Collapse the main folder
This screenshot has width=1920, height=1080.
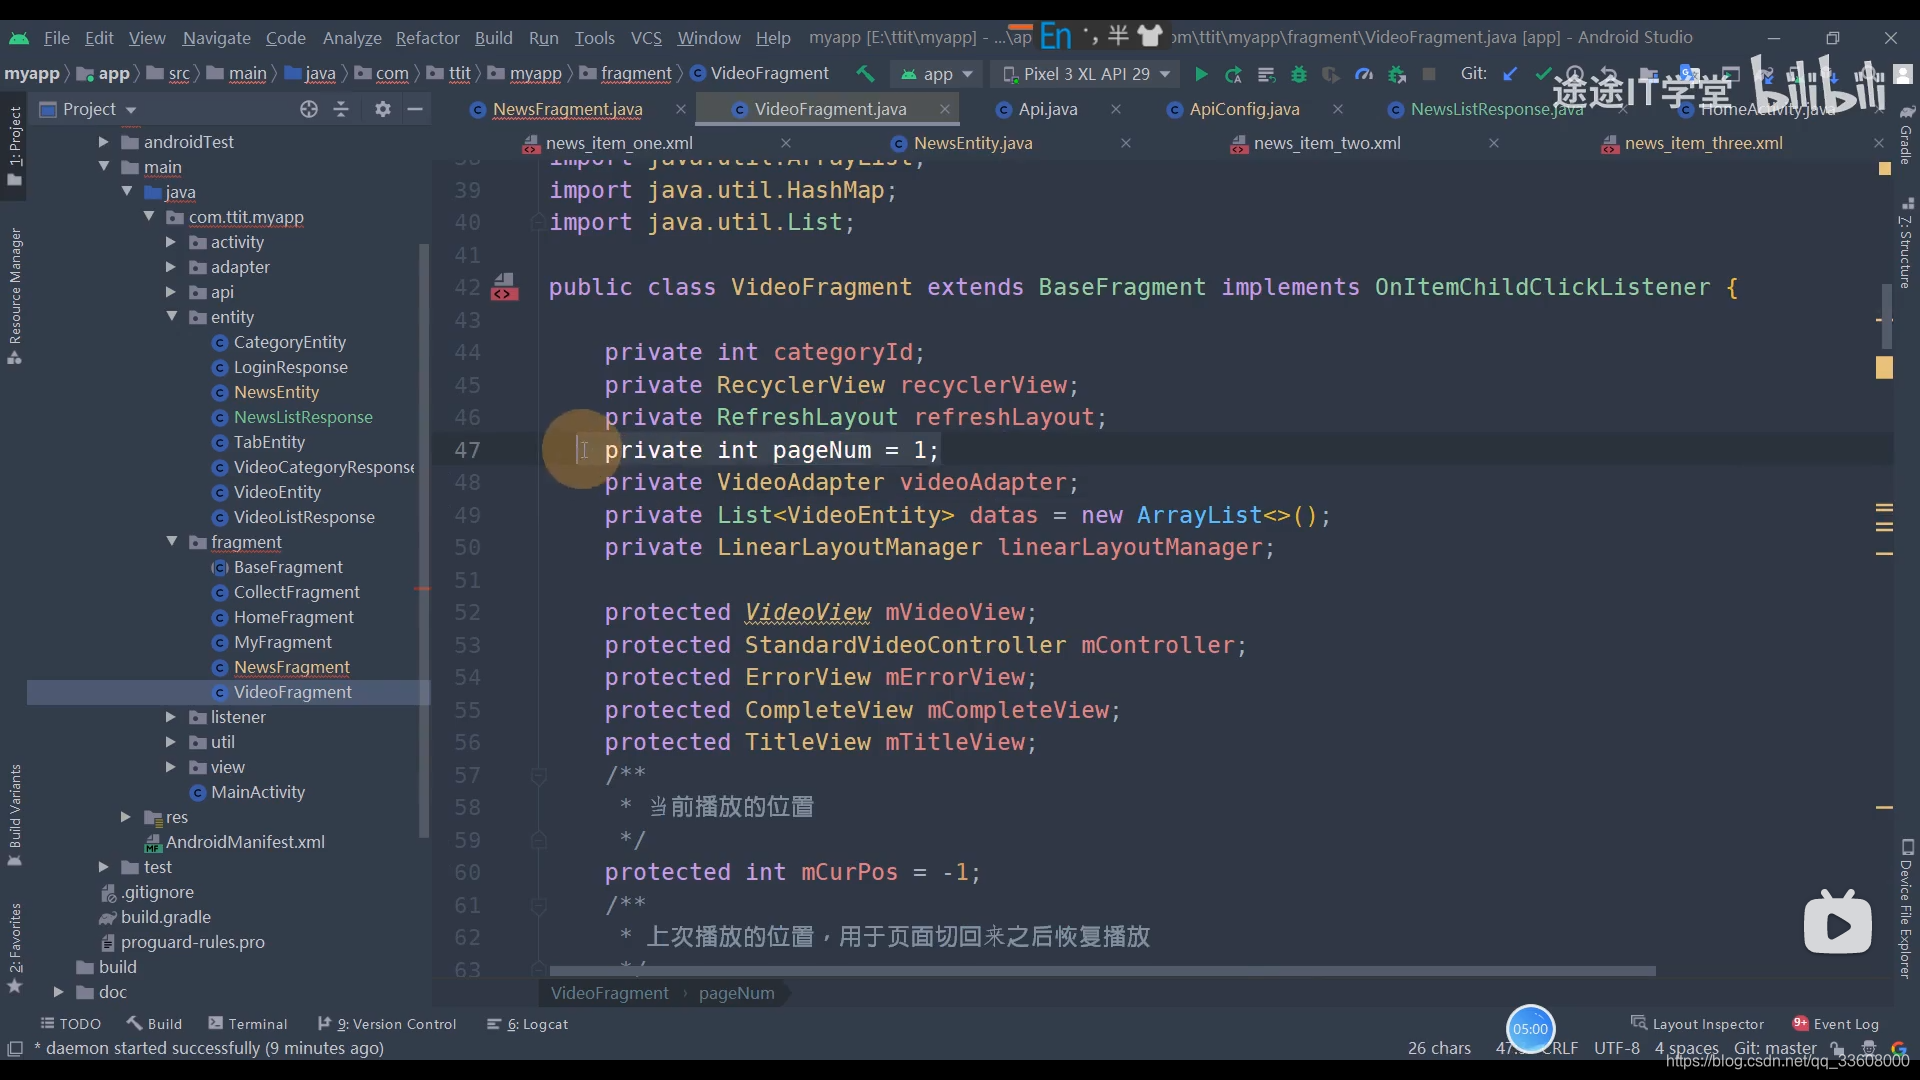pos(103,167)
